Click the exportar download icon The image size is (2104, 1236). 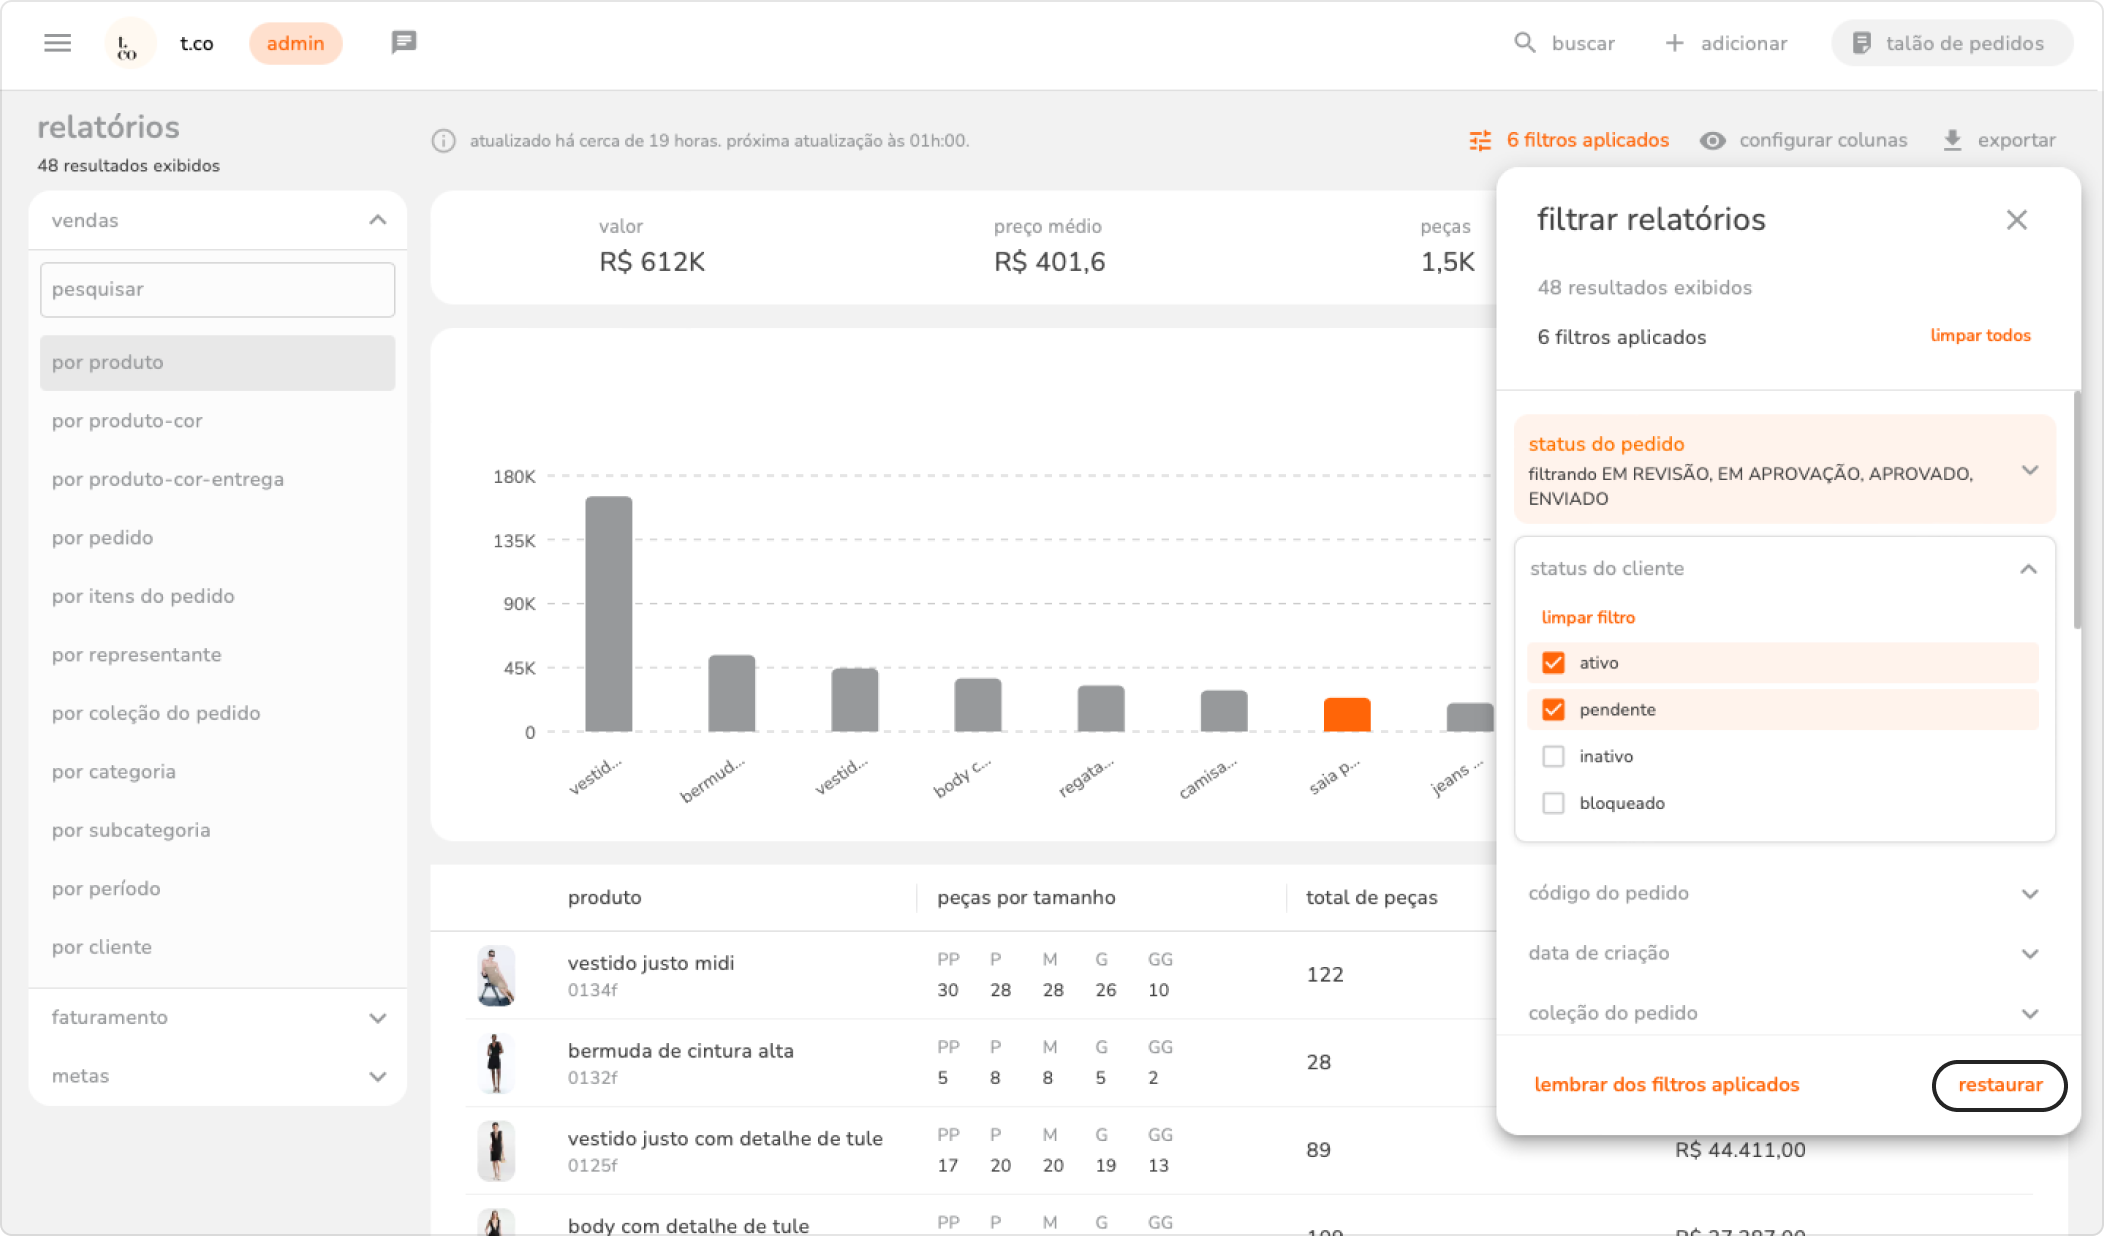(1952, 141)
